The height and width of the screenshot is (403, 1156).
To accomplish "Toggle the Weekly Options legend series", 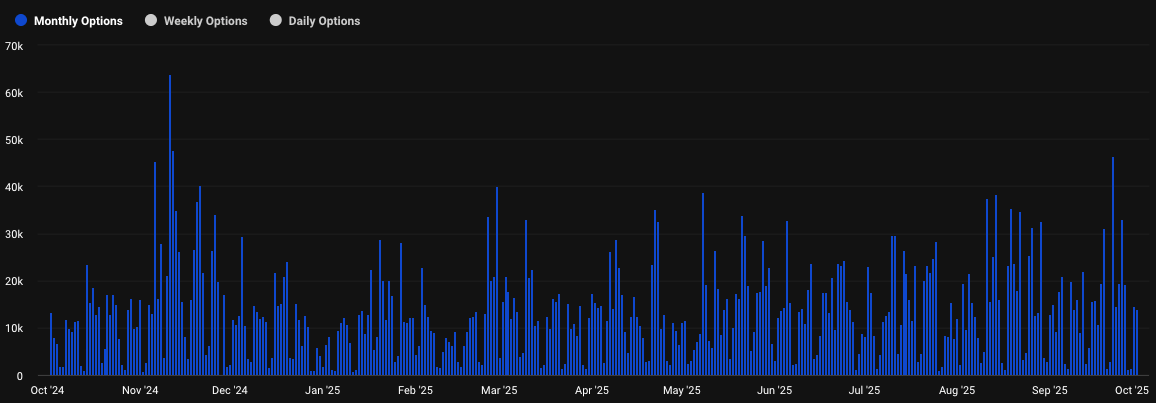I will 196,21.
